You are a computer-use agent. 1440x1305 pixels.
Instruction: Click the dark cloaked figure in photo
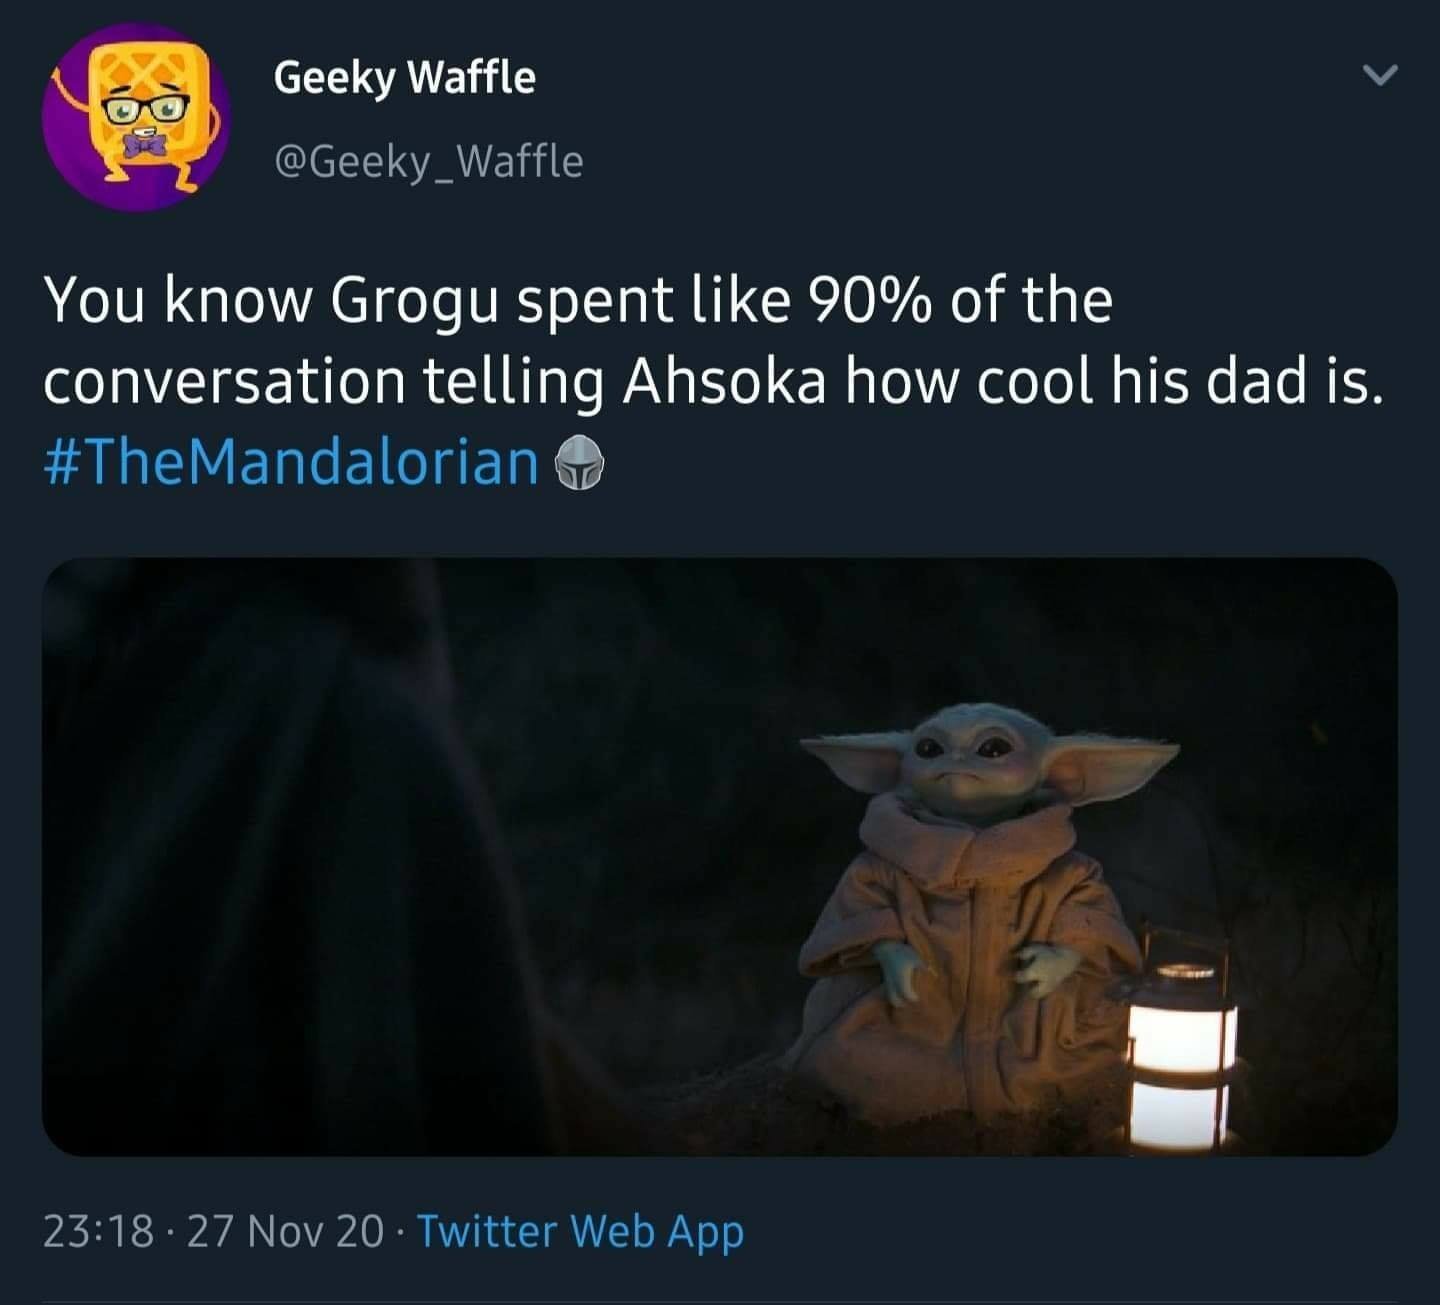point(300,850)
